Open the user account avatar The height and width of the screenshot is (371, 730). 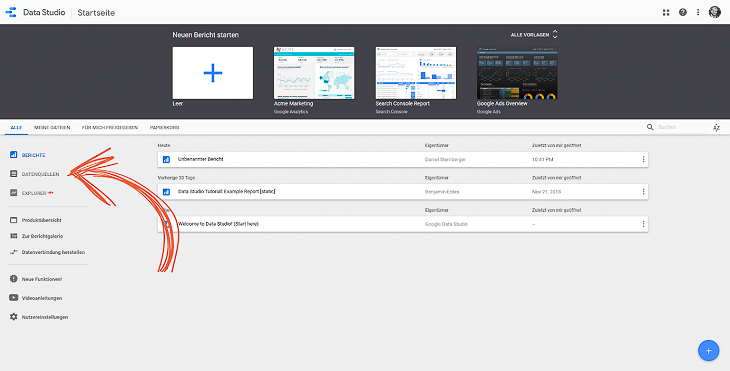pos(715,13)
